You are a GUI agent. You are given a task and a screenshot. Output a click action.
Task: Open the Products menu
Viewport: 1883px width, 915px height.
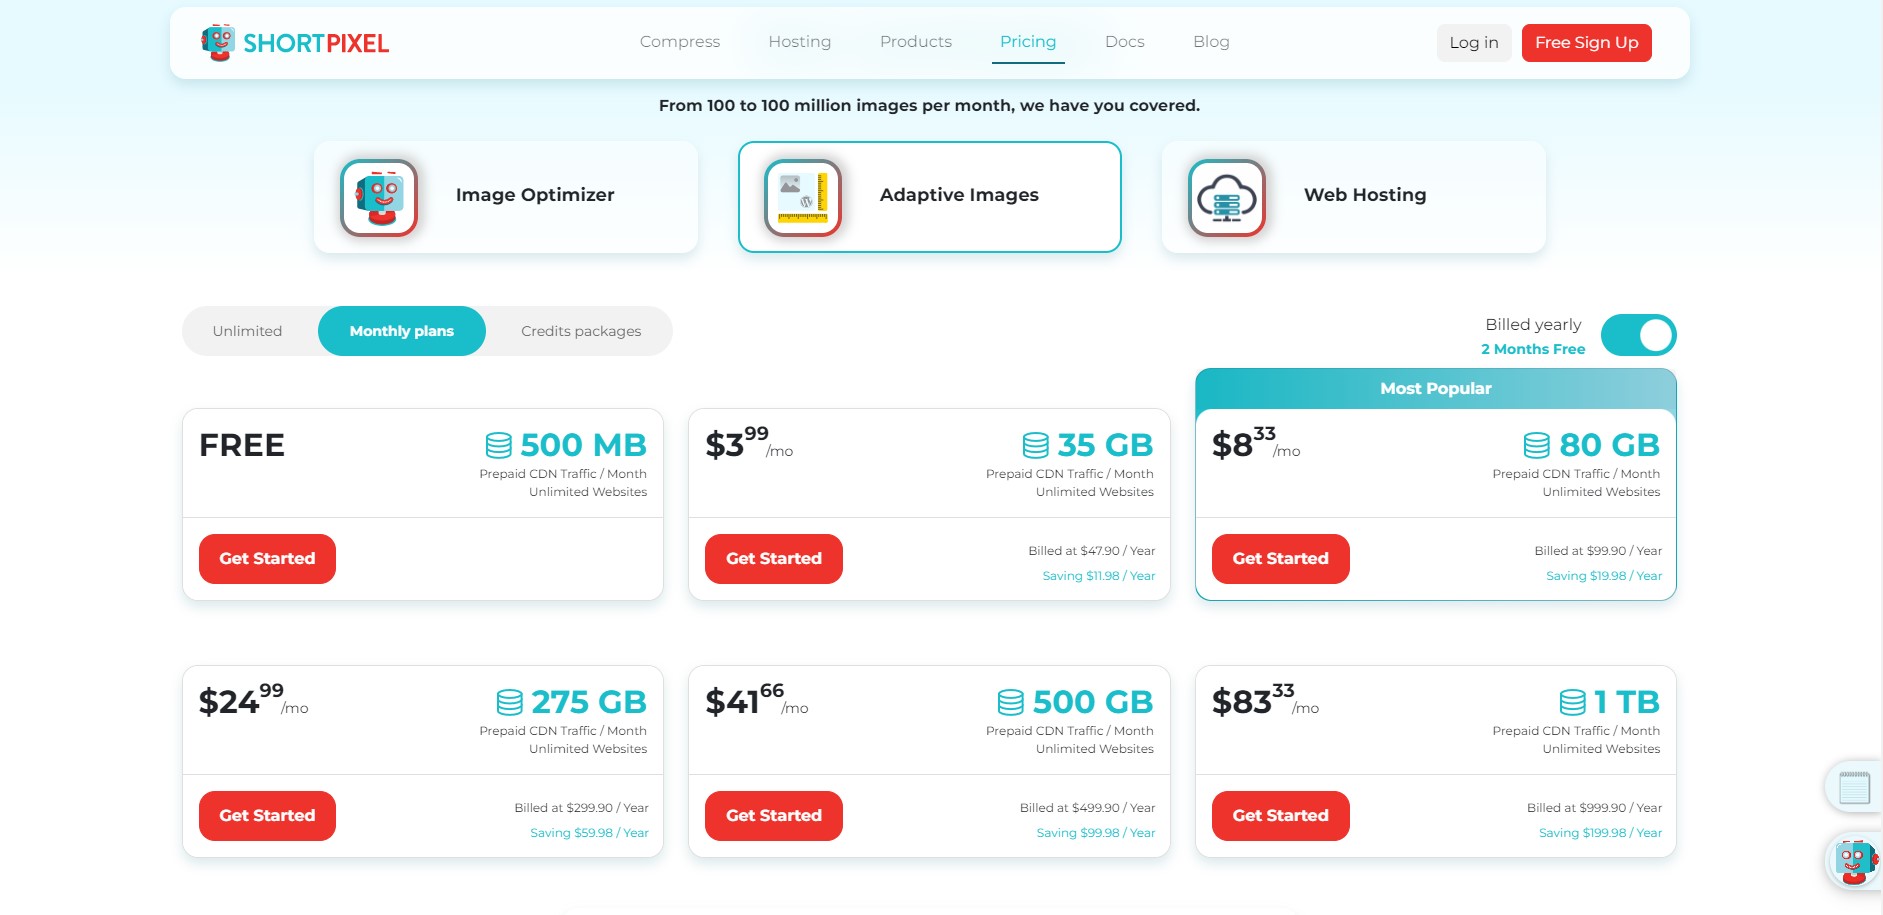916,42
